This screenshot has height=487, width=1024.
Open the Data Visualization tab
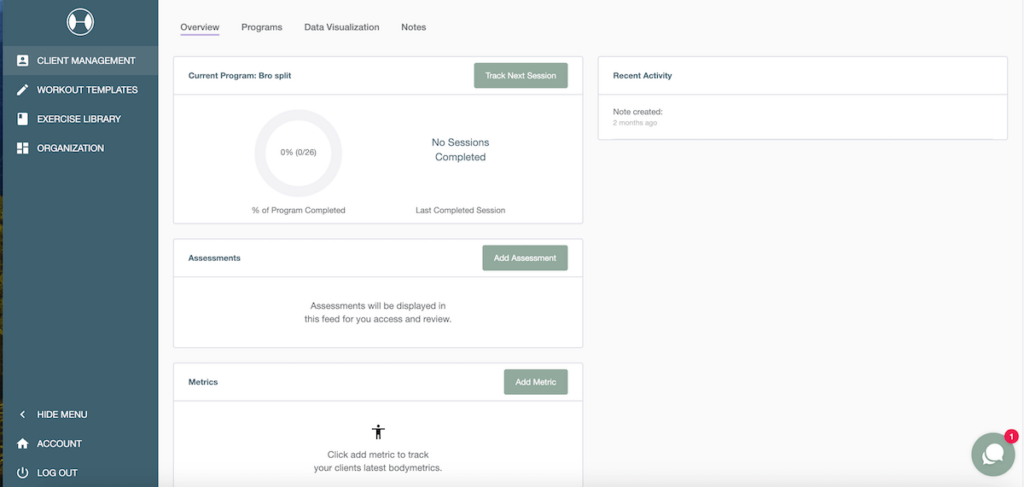(341, 27)
